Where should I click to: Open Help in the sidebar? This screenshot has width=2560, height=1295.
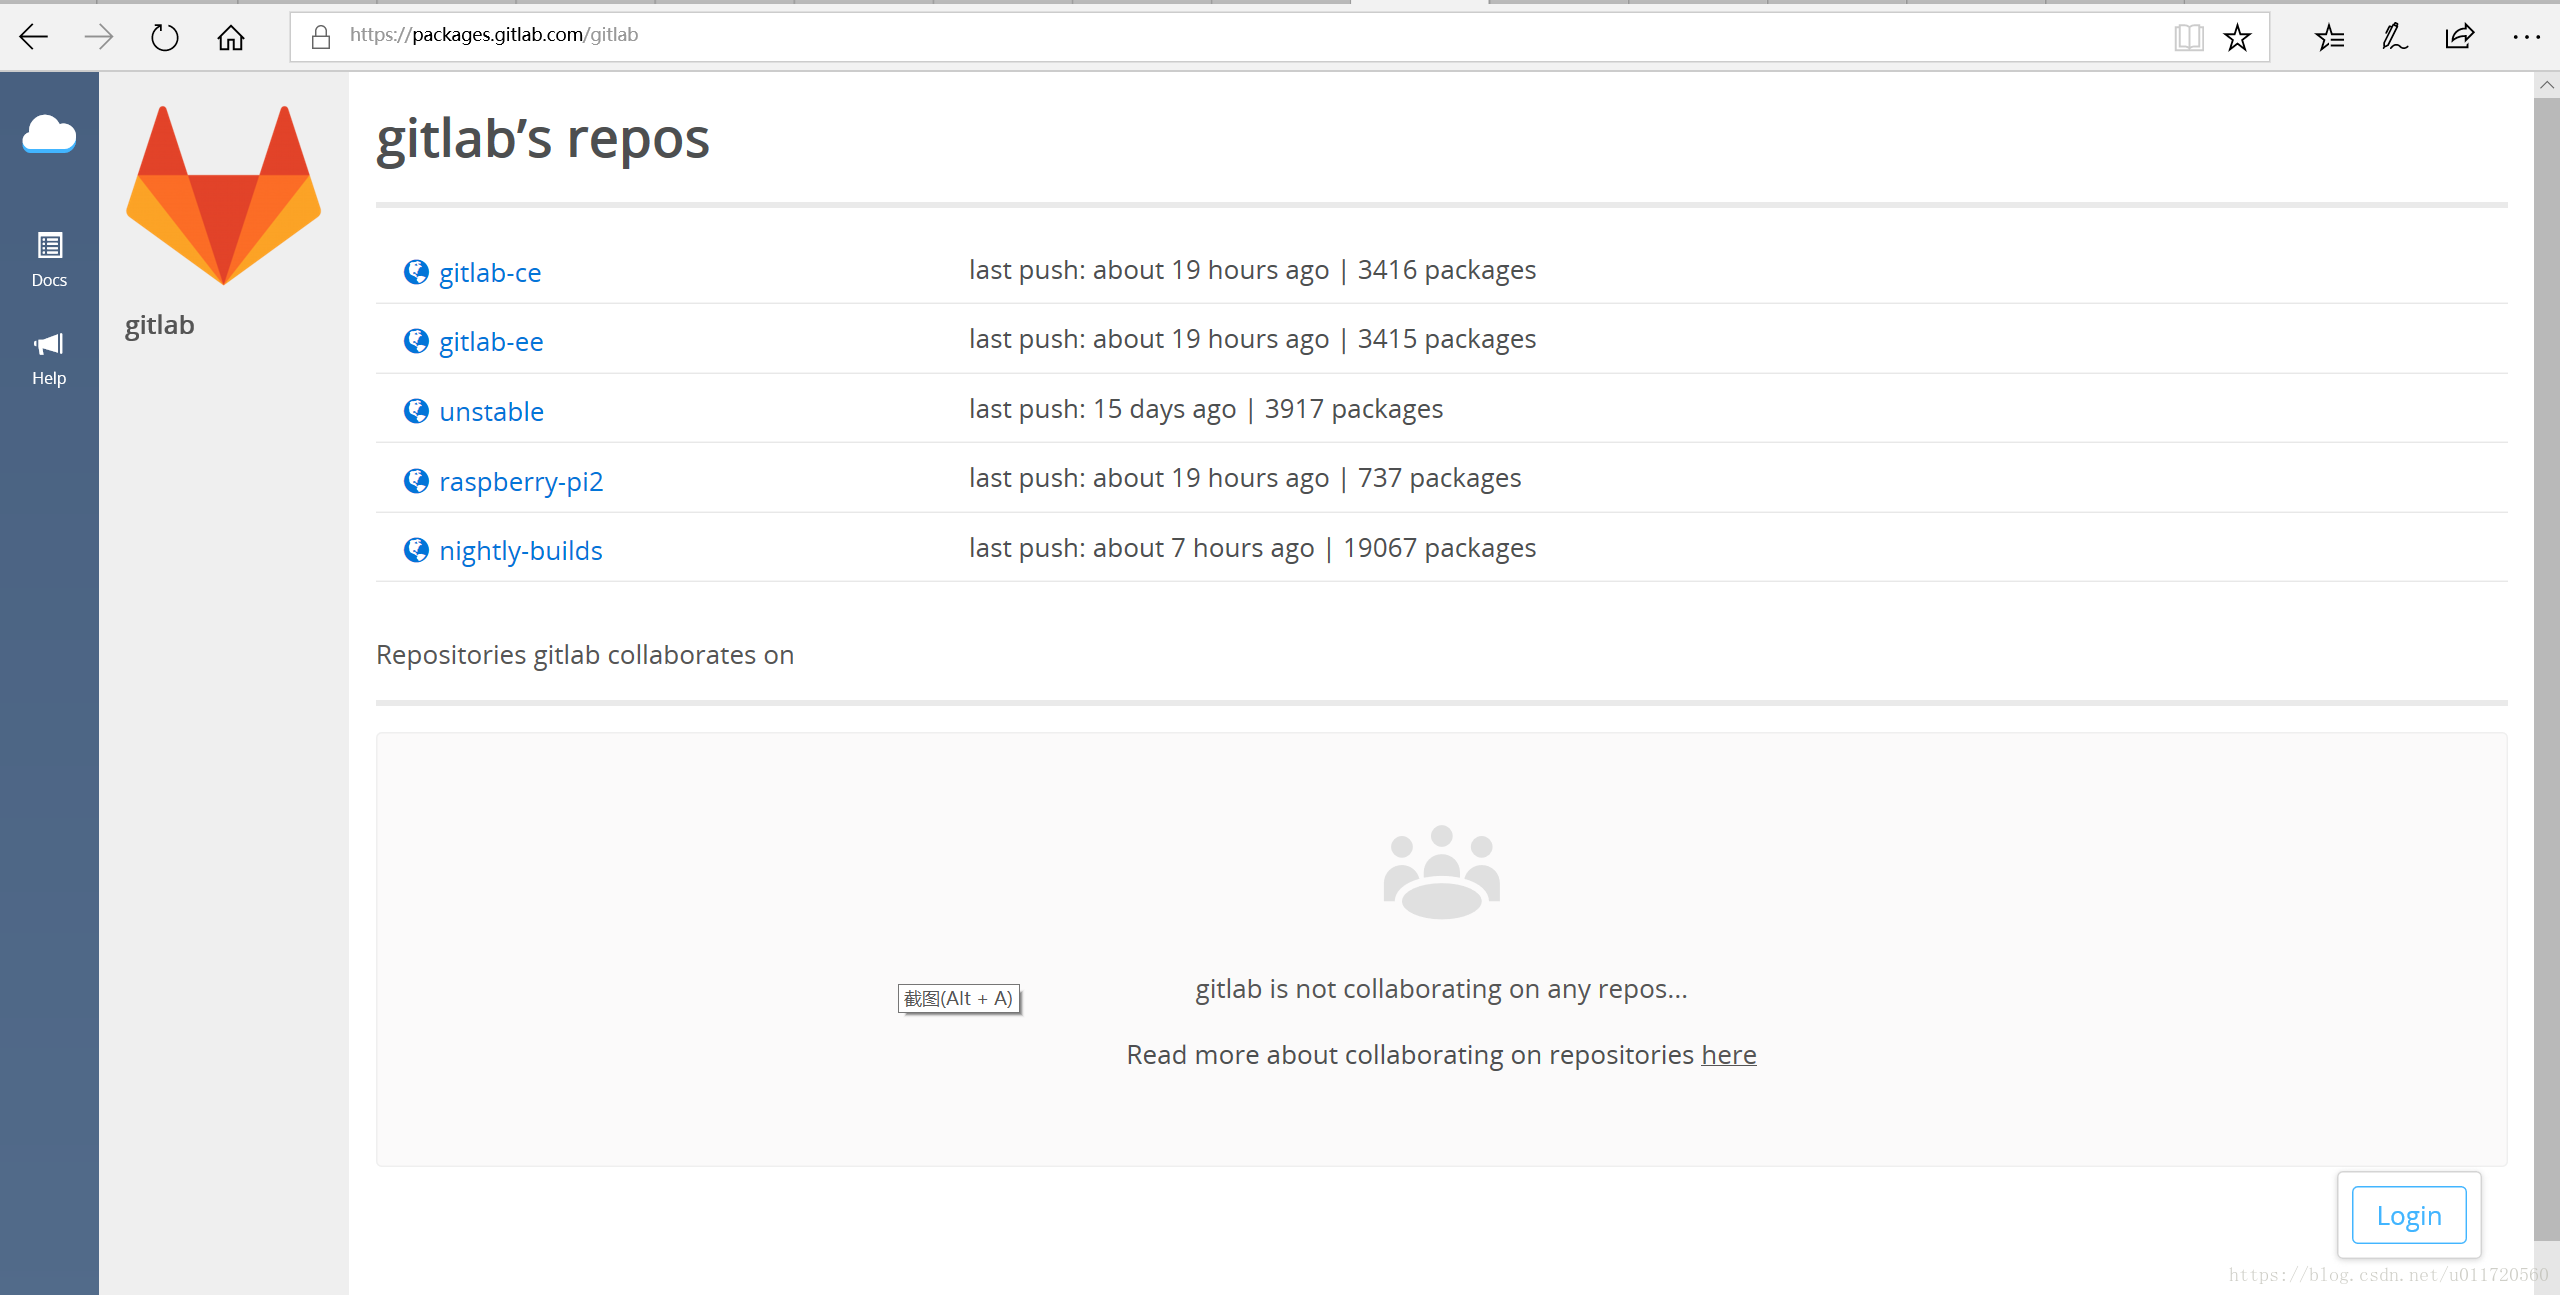point(49,359)
